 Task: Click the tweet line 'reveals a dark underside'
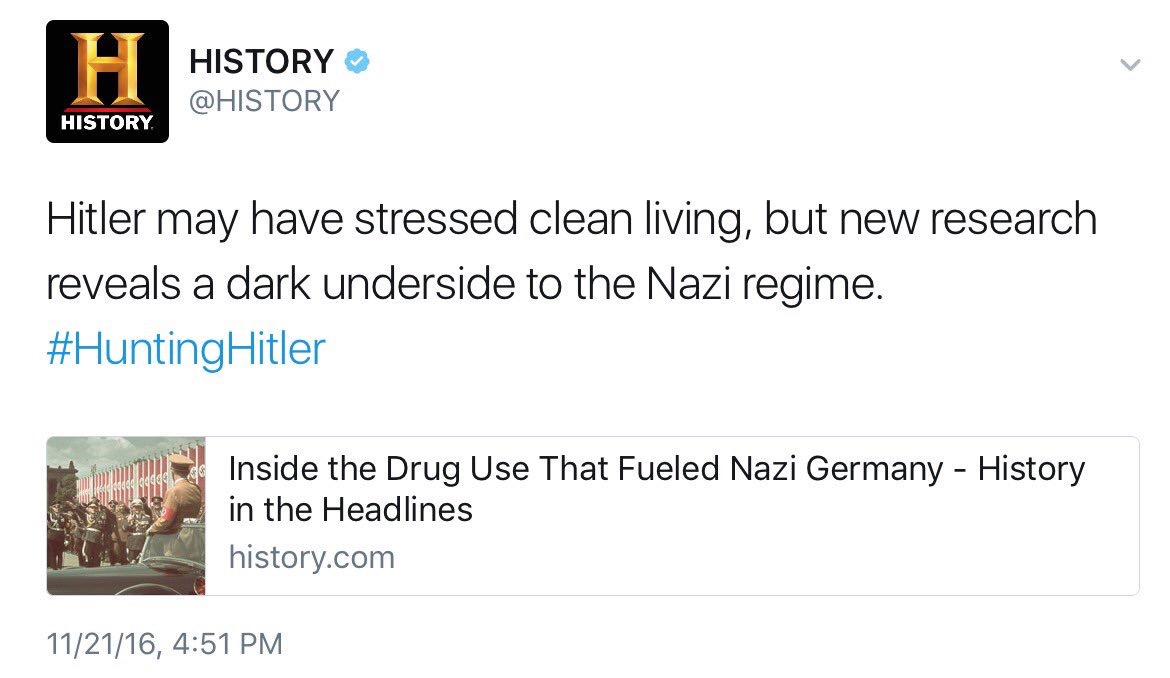point(465,286)
